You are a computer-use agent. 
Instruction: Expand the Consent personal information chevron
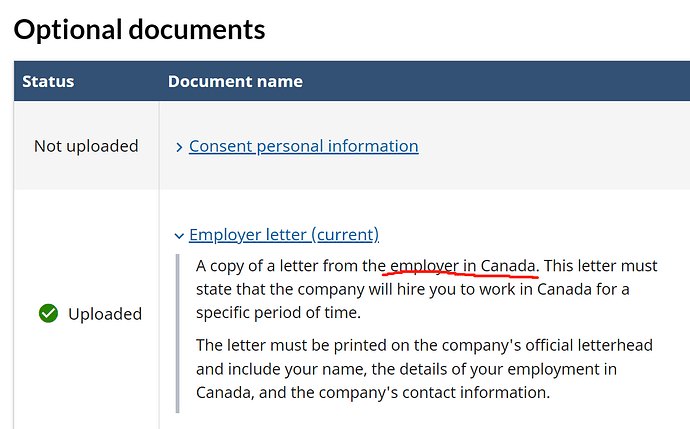tap(179, 147)
